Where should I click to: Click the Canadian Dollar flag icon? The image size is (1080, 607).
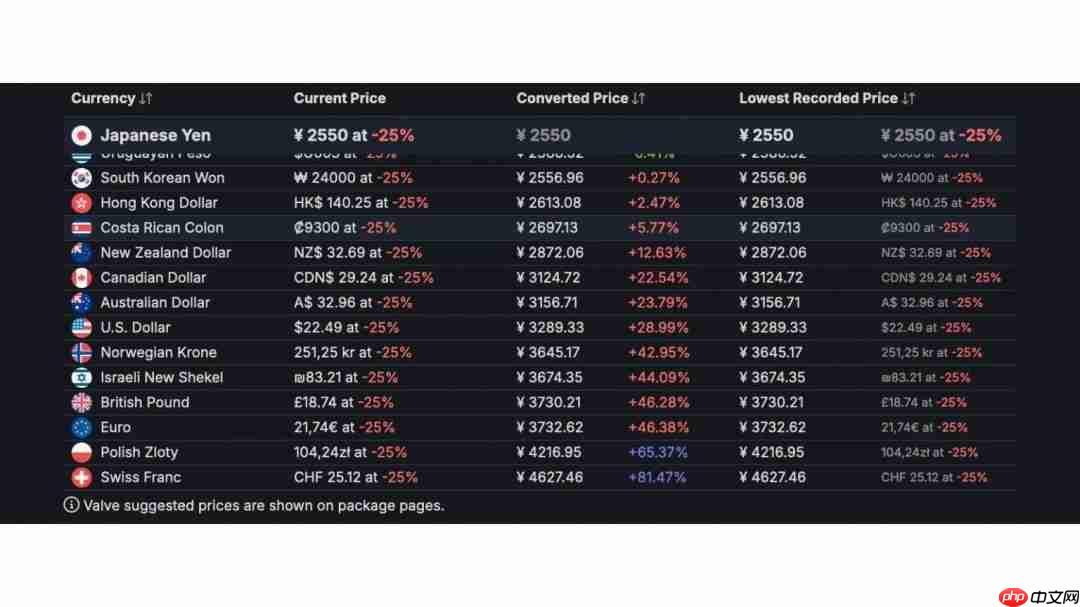pos(81,278)
